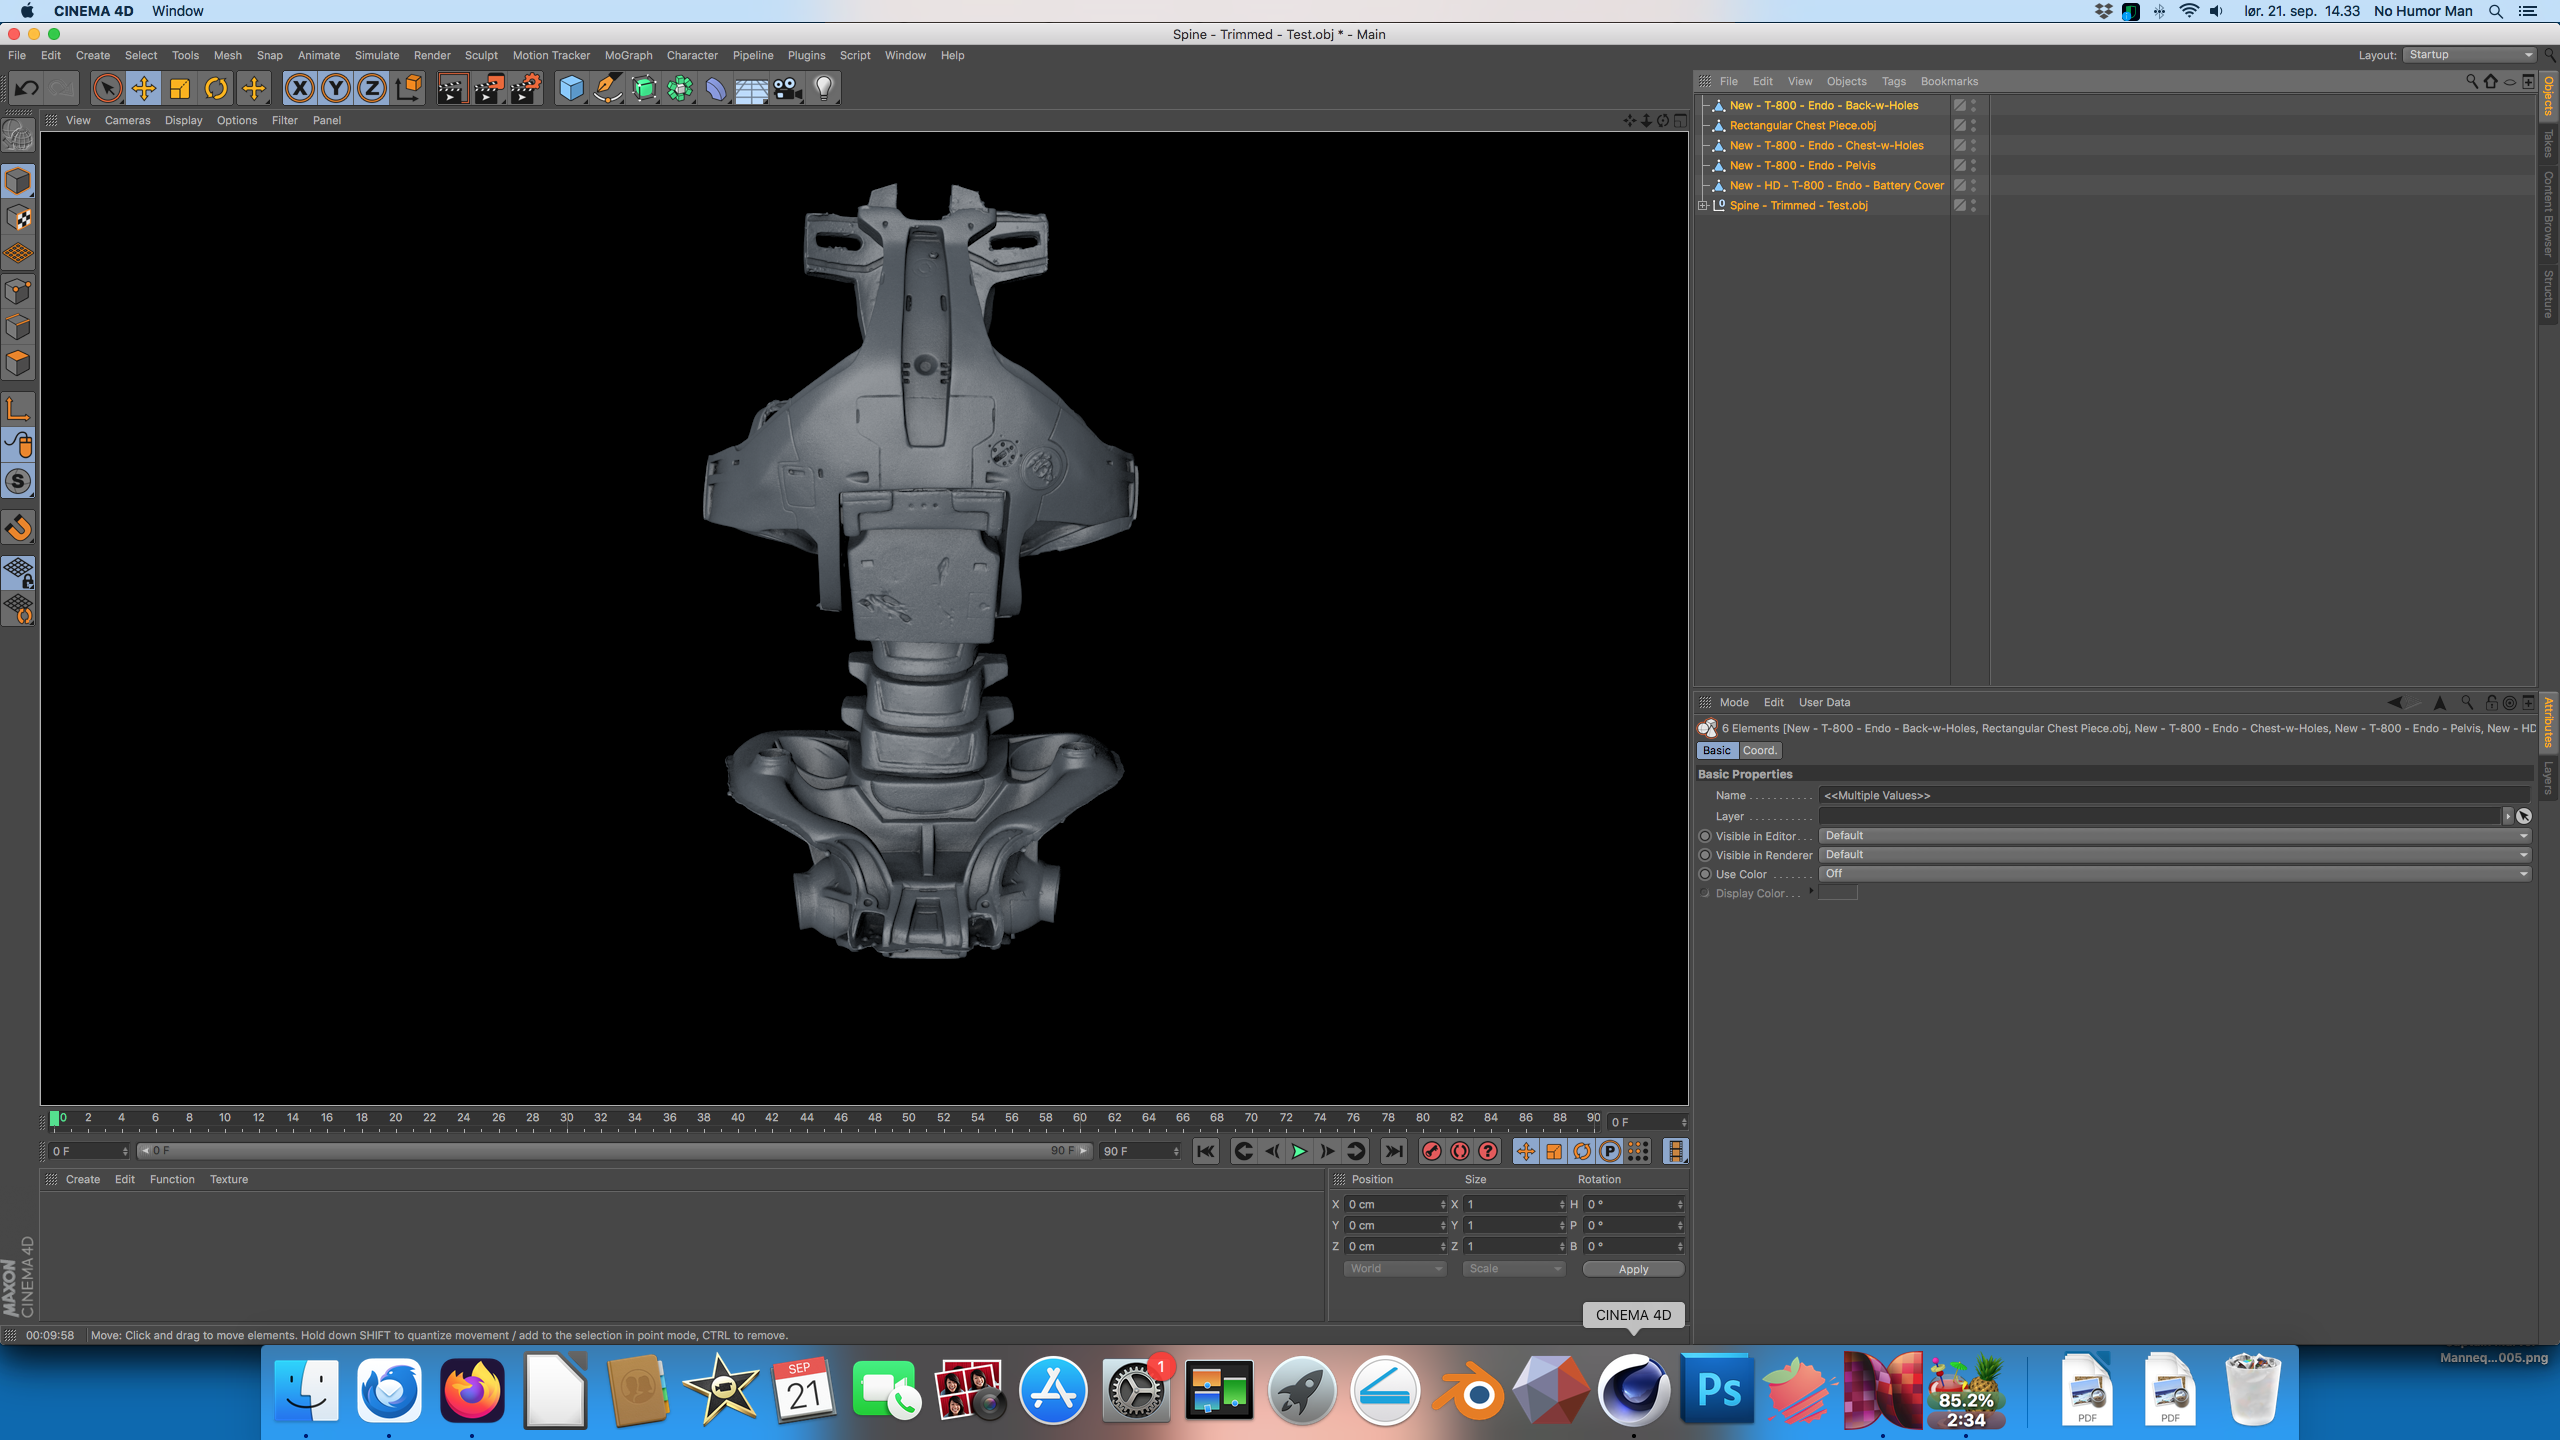
Task: Open the MoGraph menu
Action: [628, 55]
